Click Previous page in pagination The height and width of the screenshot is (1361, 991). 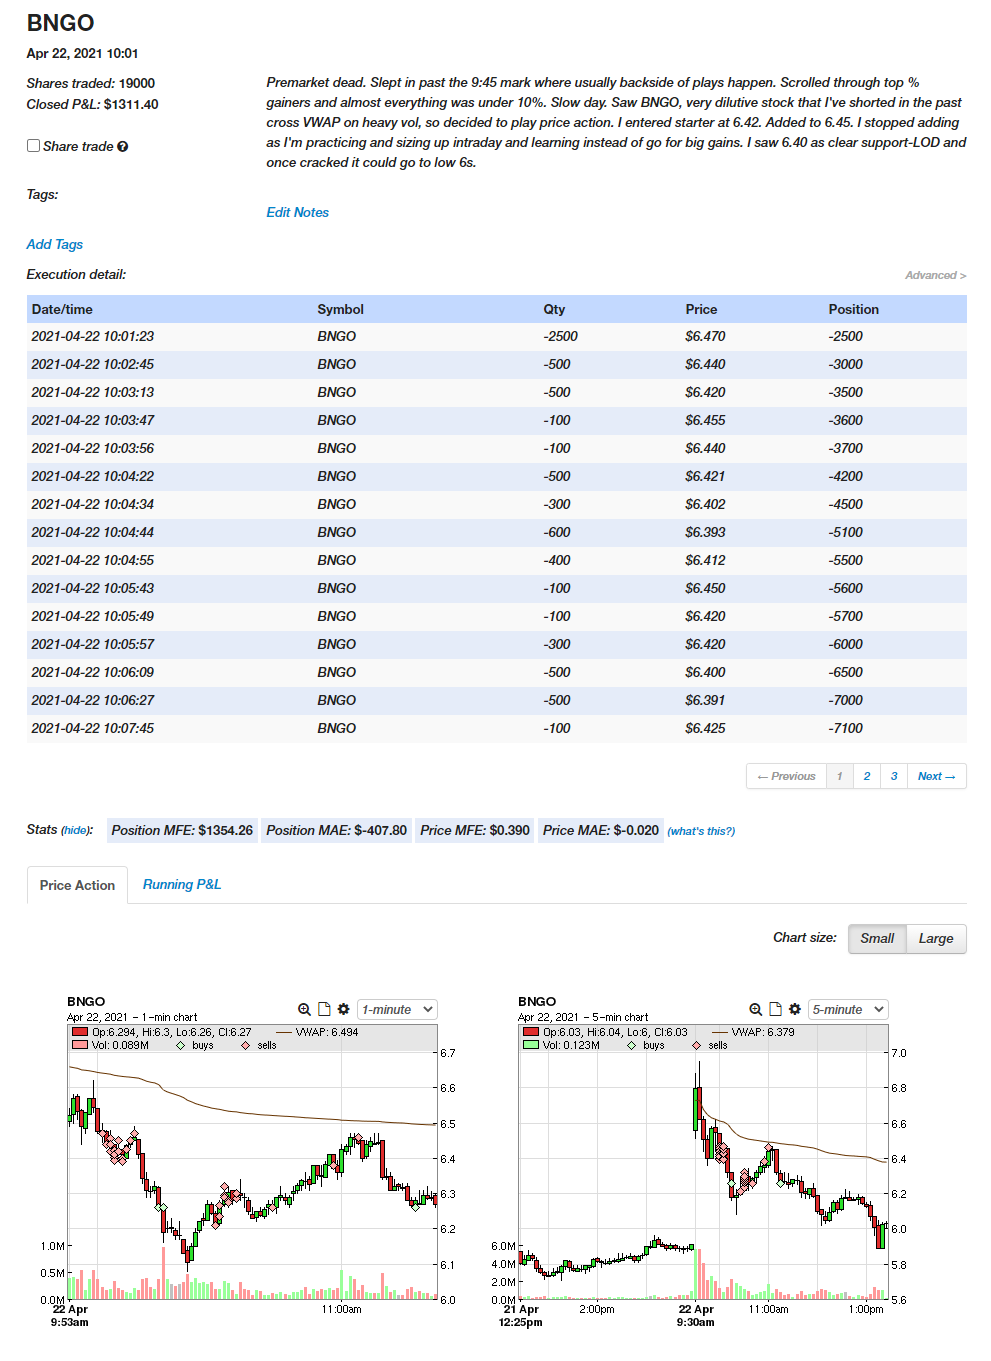click(786, 776)
